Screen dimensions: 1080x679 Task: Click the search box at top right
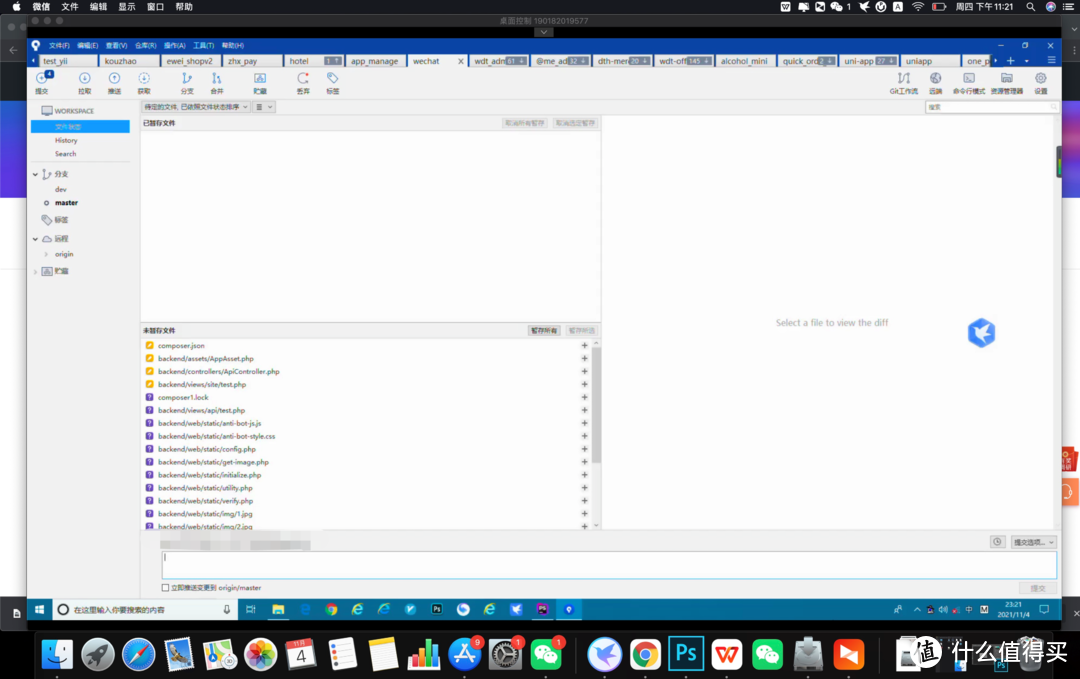pyautogui.click(x=992, y=107)
